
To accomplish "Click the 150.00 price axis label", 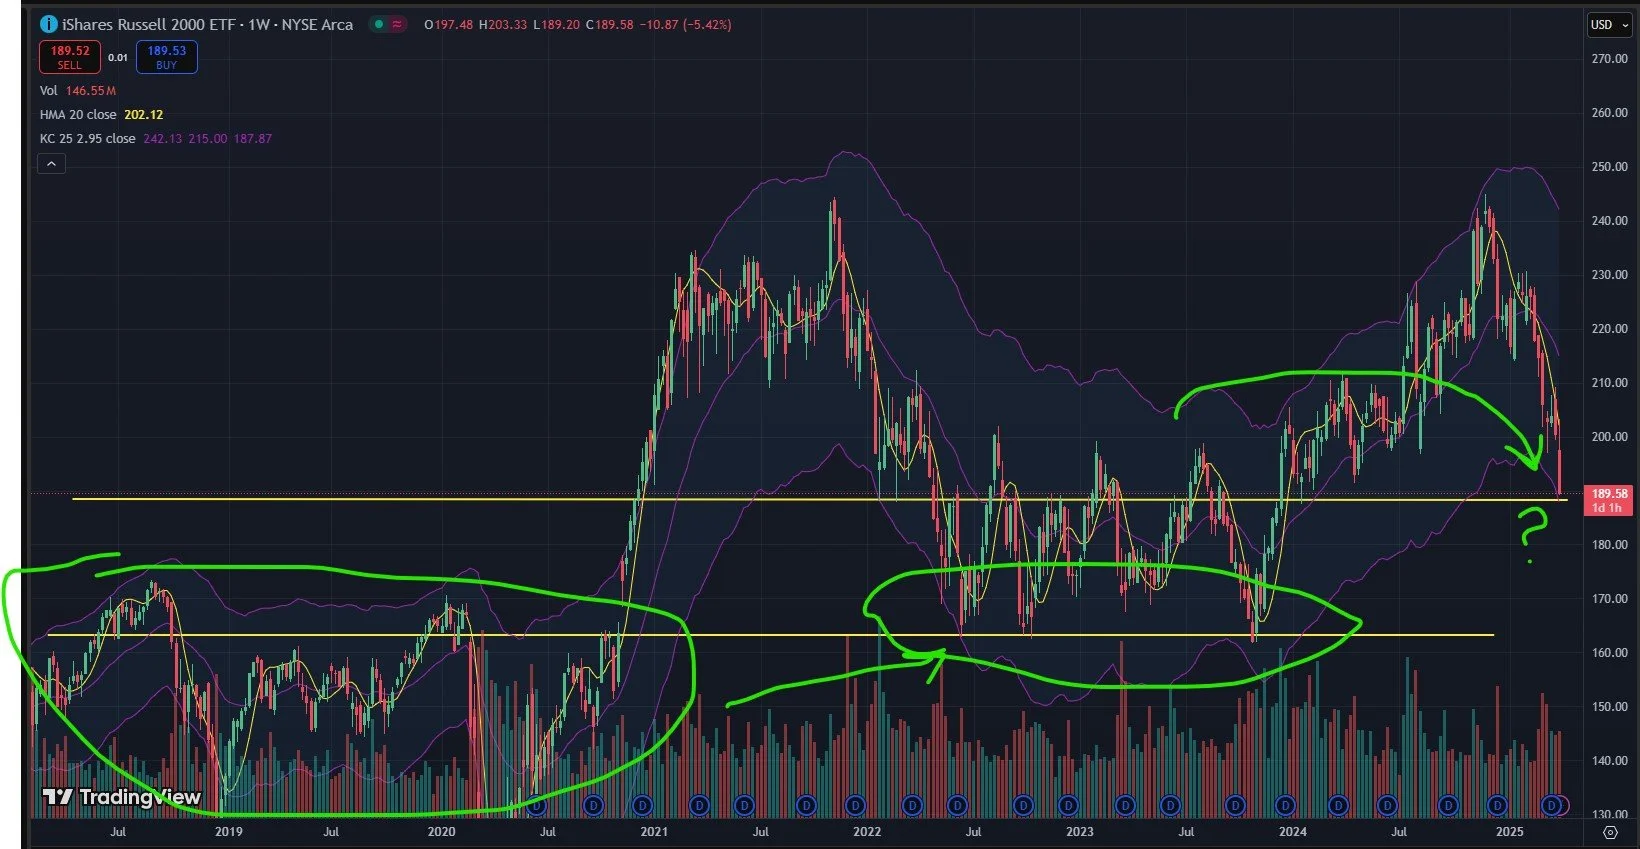I will tap(1609, 707).
